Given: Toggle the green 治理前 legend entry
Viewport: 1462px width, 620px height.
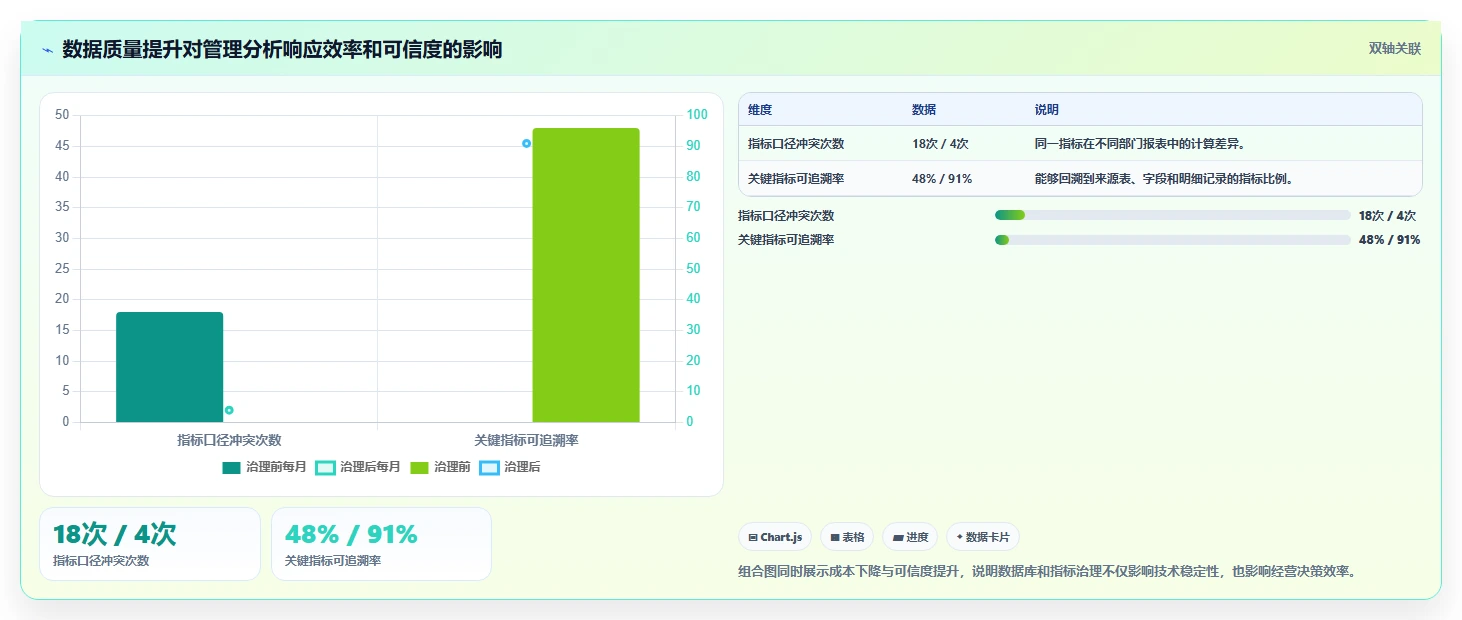Looking at the screenshot, I should coord(440,467).
